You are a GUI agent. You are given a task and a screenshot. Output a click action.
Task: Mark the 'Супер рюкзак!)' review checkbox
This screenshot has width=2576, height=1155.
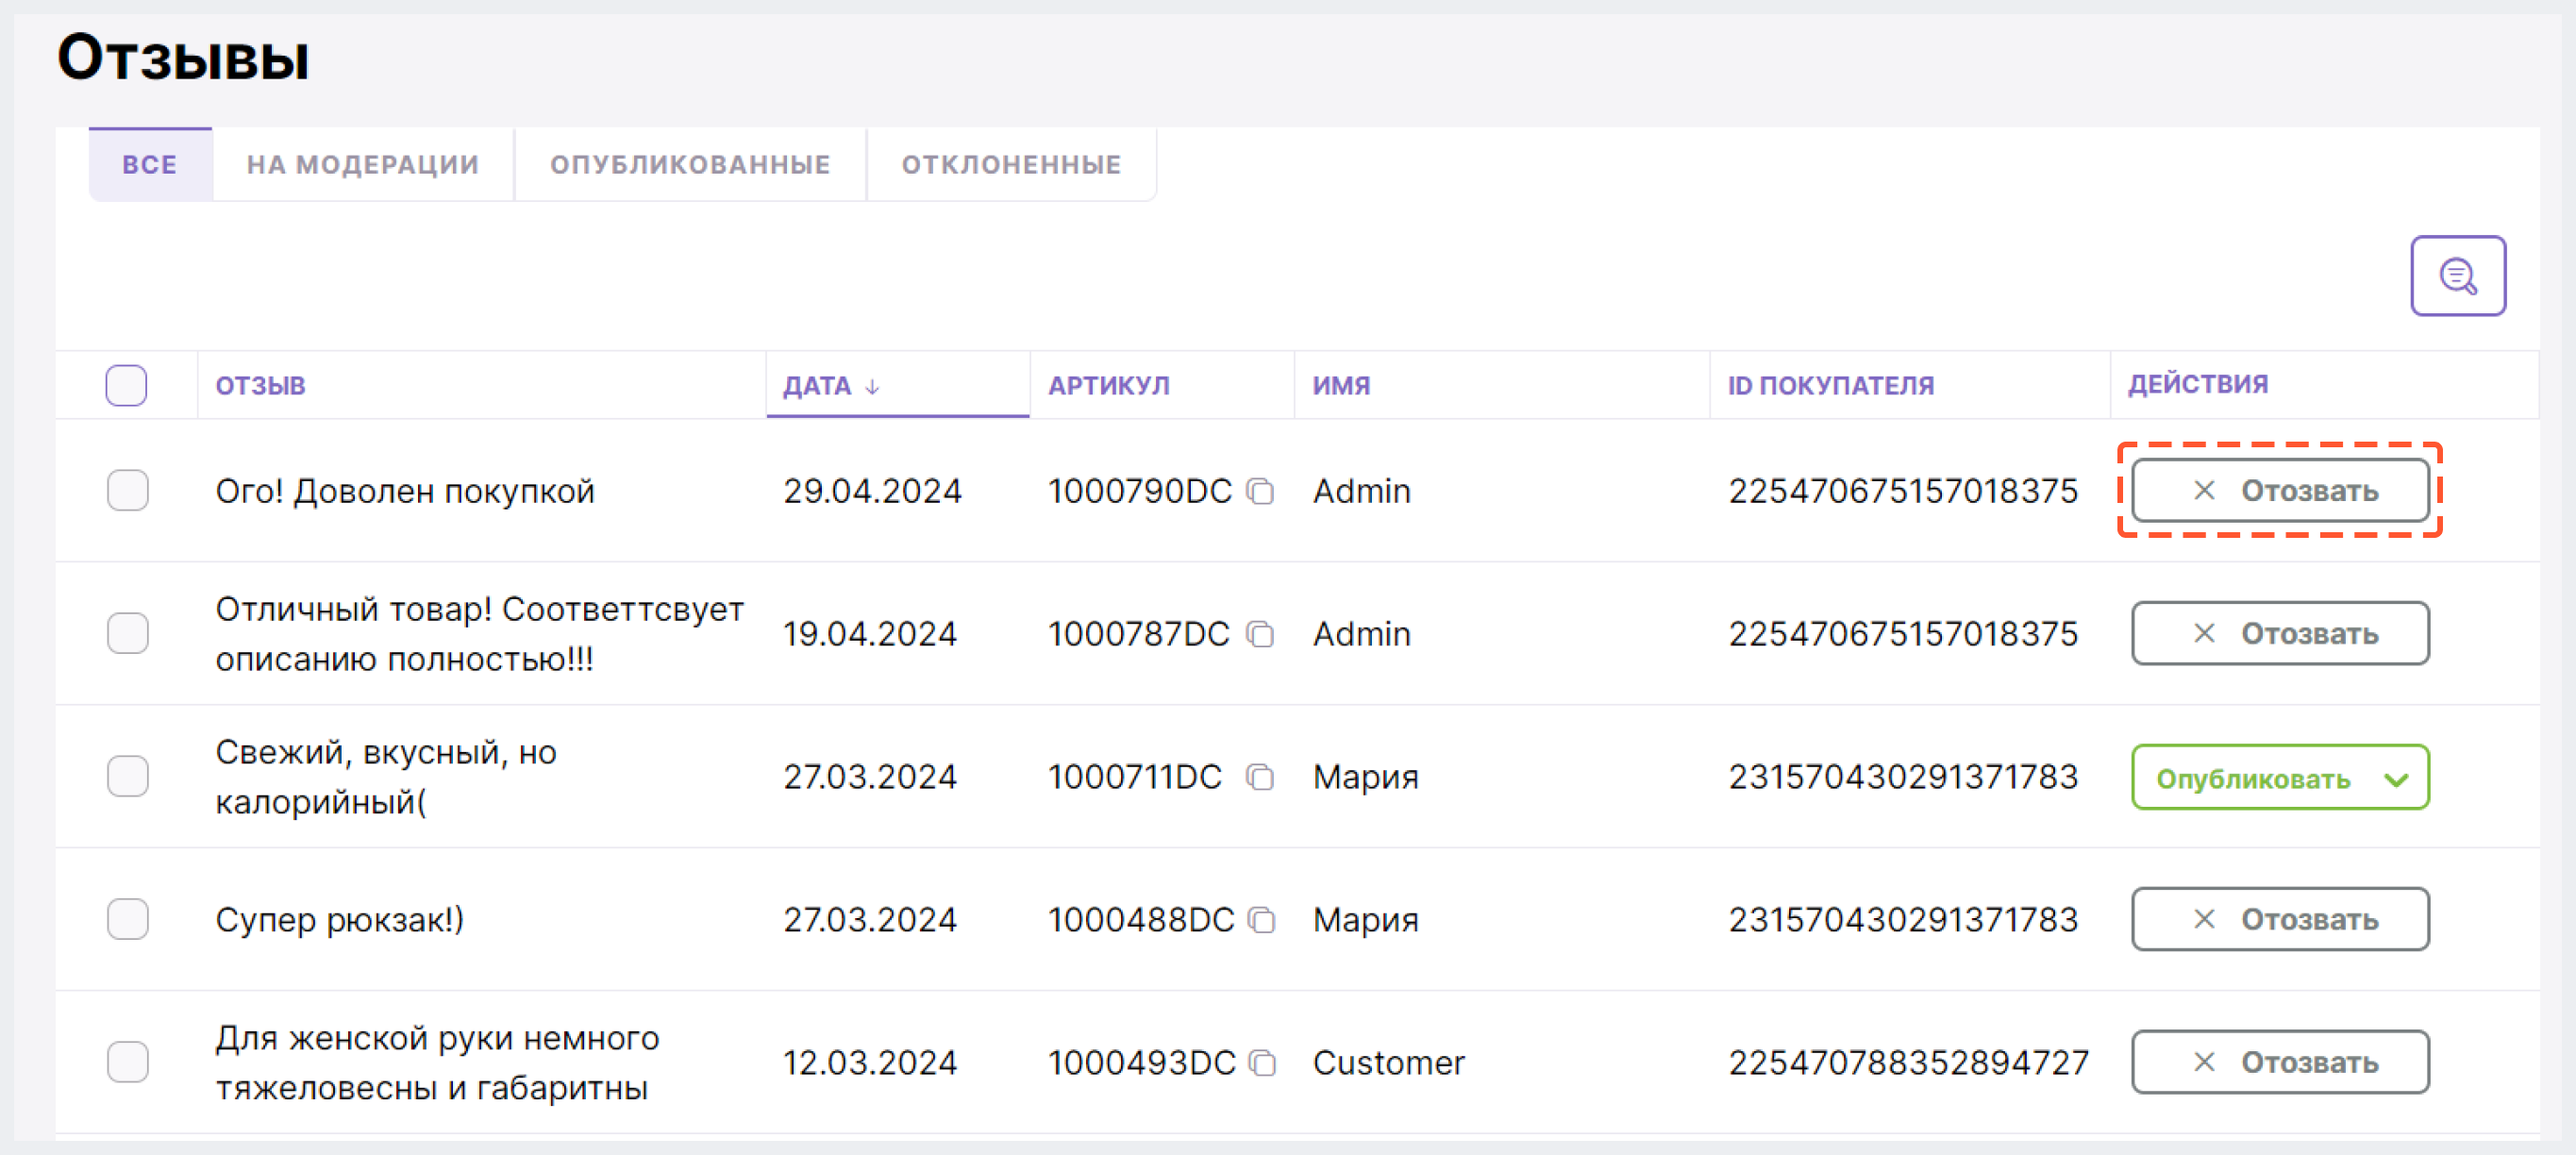pos(128,920)
